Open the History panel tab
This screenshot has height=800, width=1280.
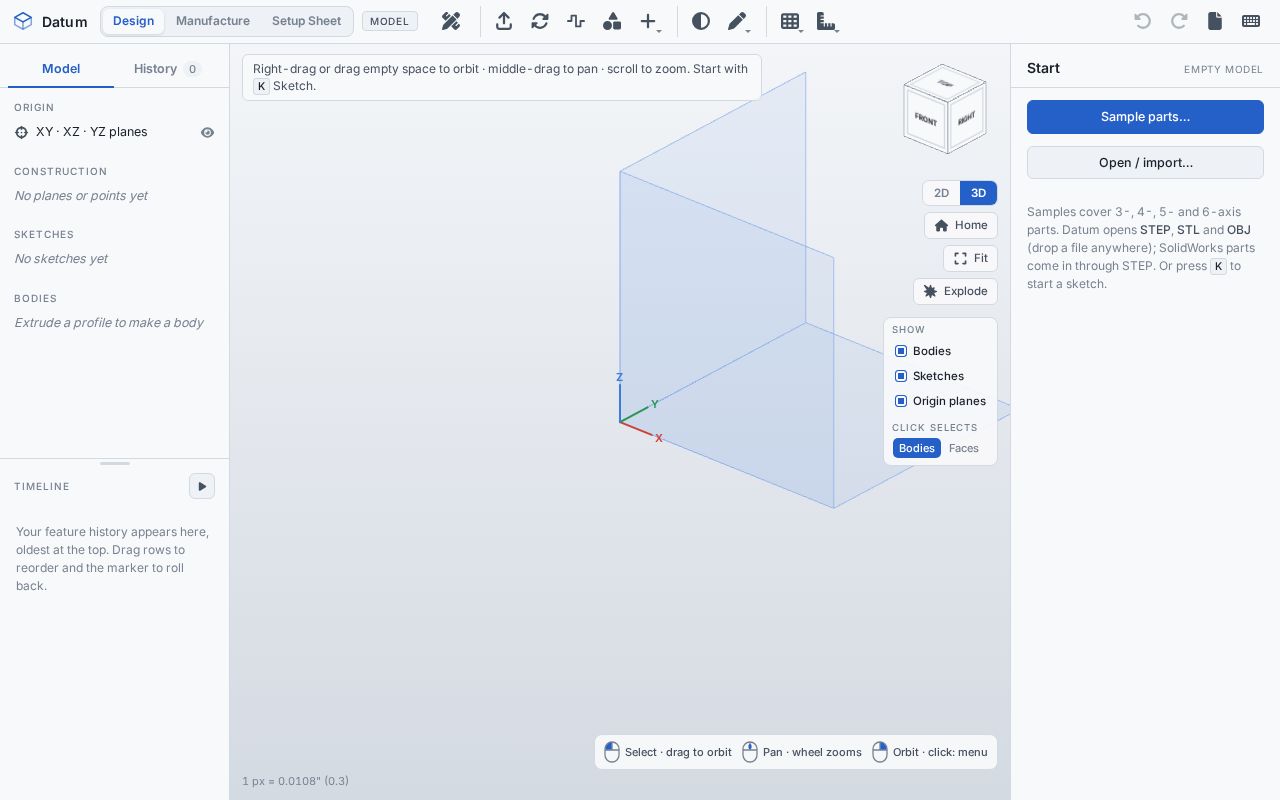(167, 69)
